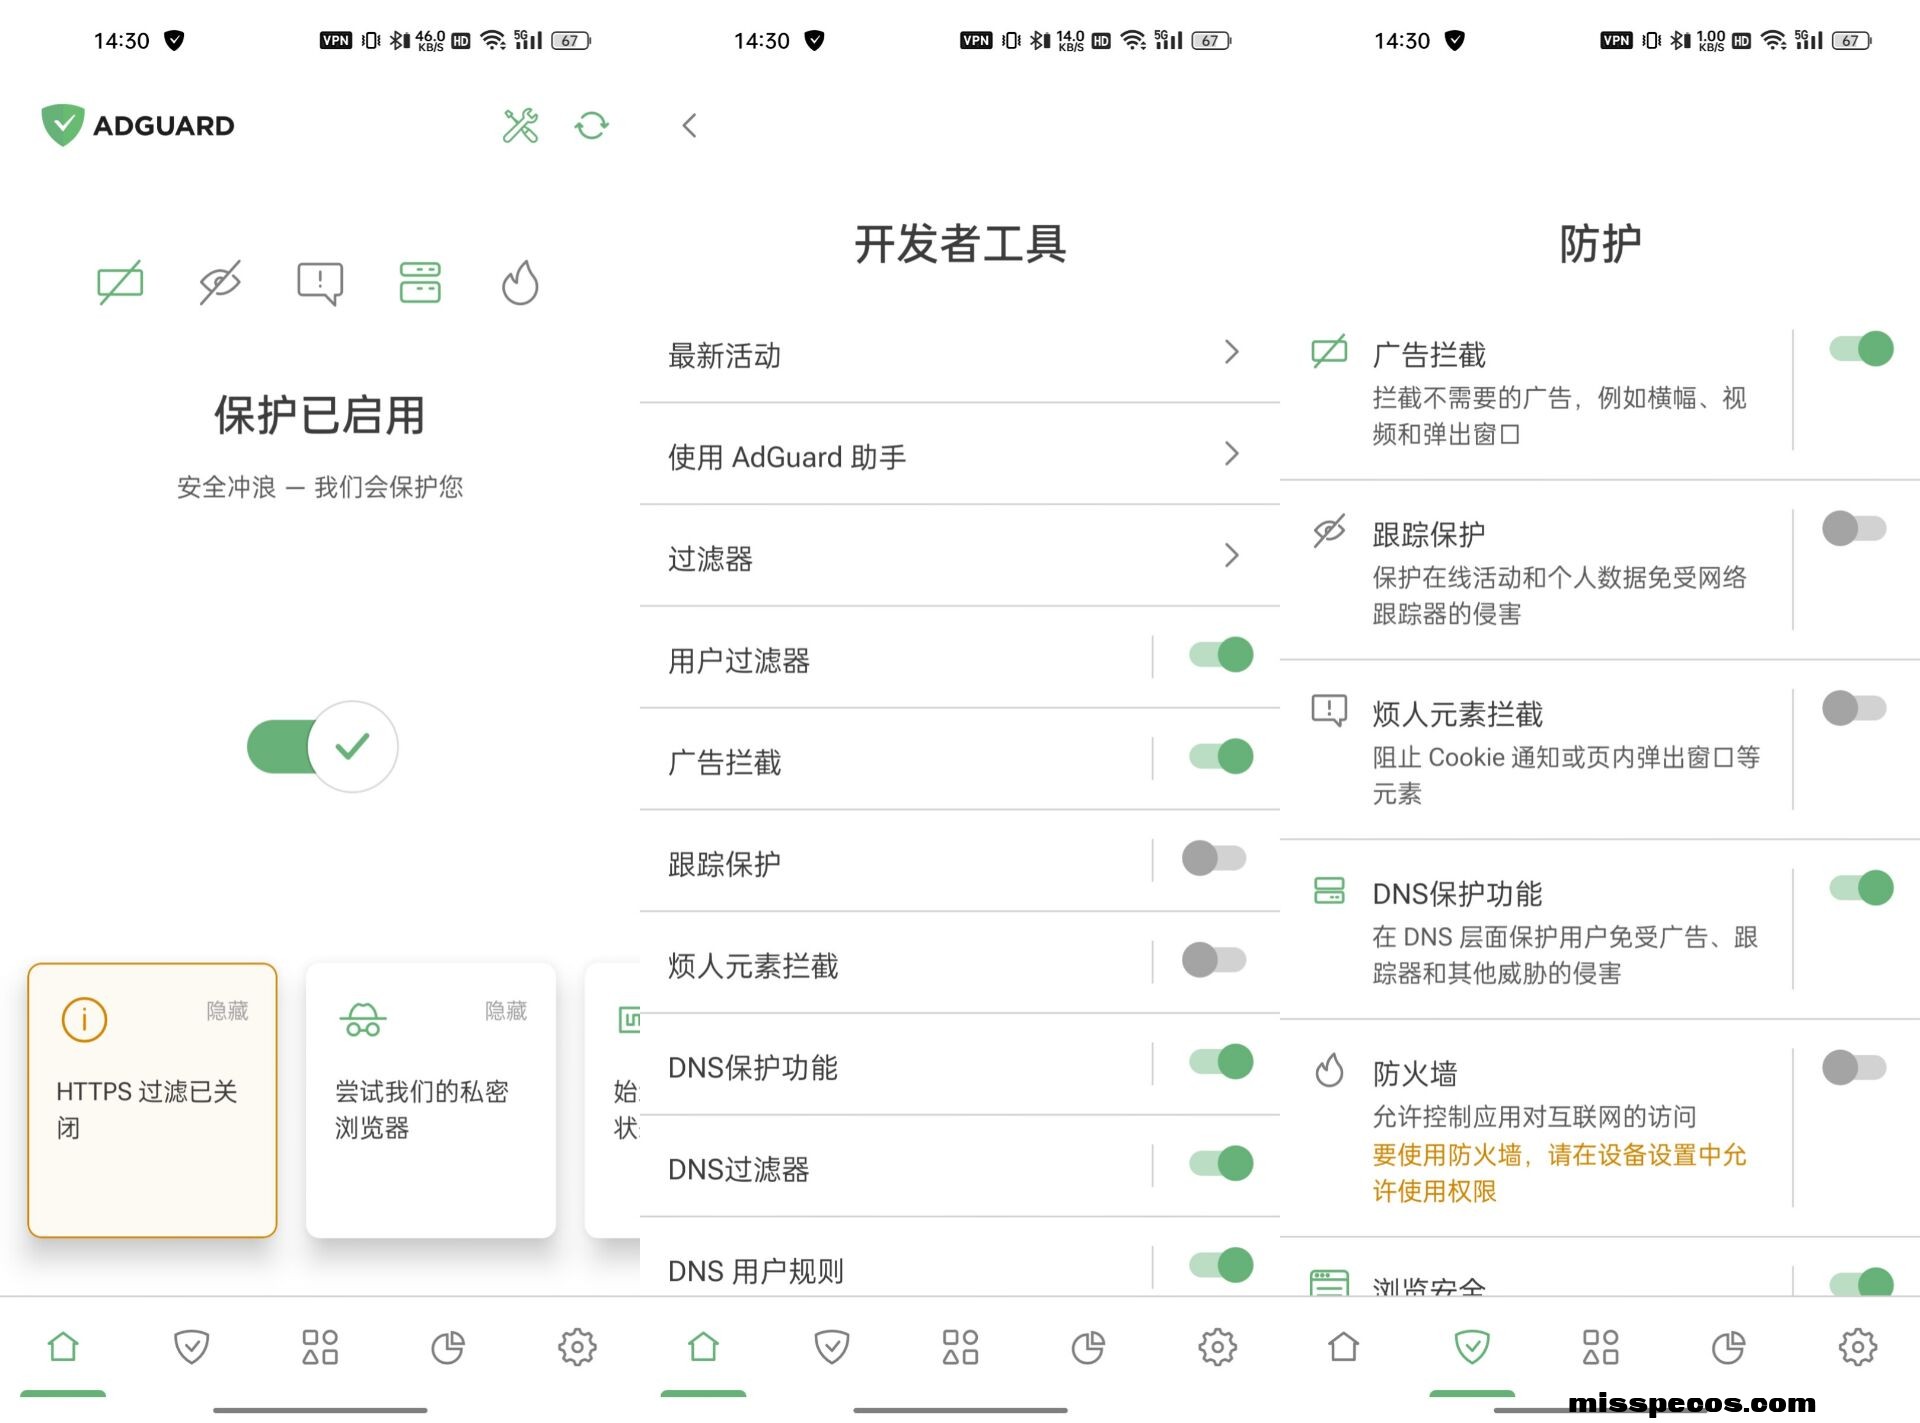Toggle DNS 用户规则 switch
Image resolution: width=1920 pixels, height=1423 pixels.
[x=1221, y=1265]
